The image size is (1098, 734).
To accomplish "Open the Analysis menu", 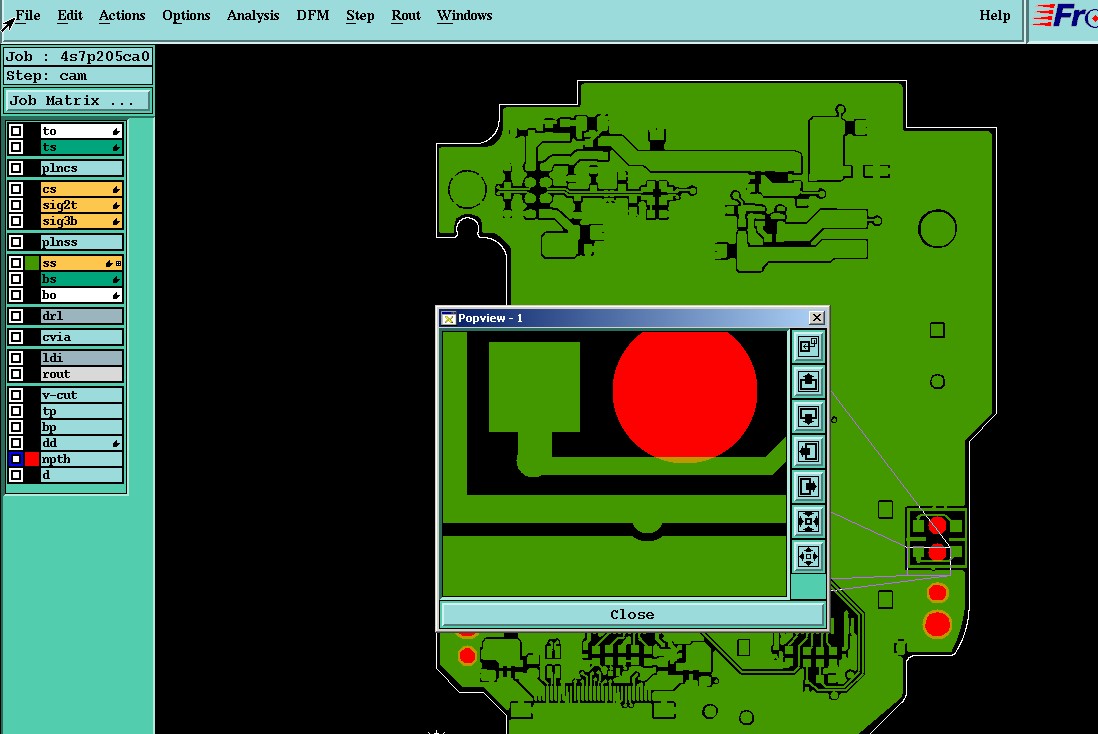I will (253, 15).
